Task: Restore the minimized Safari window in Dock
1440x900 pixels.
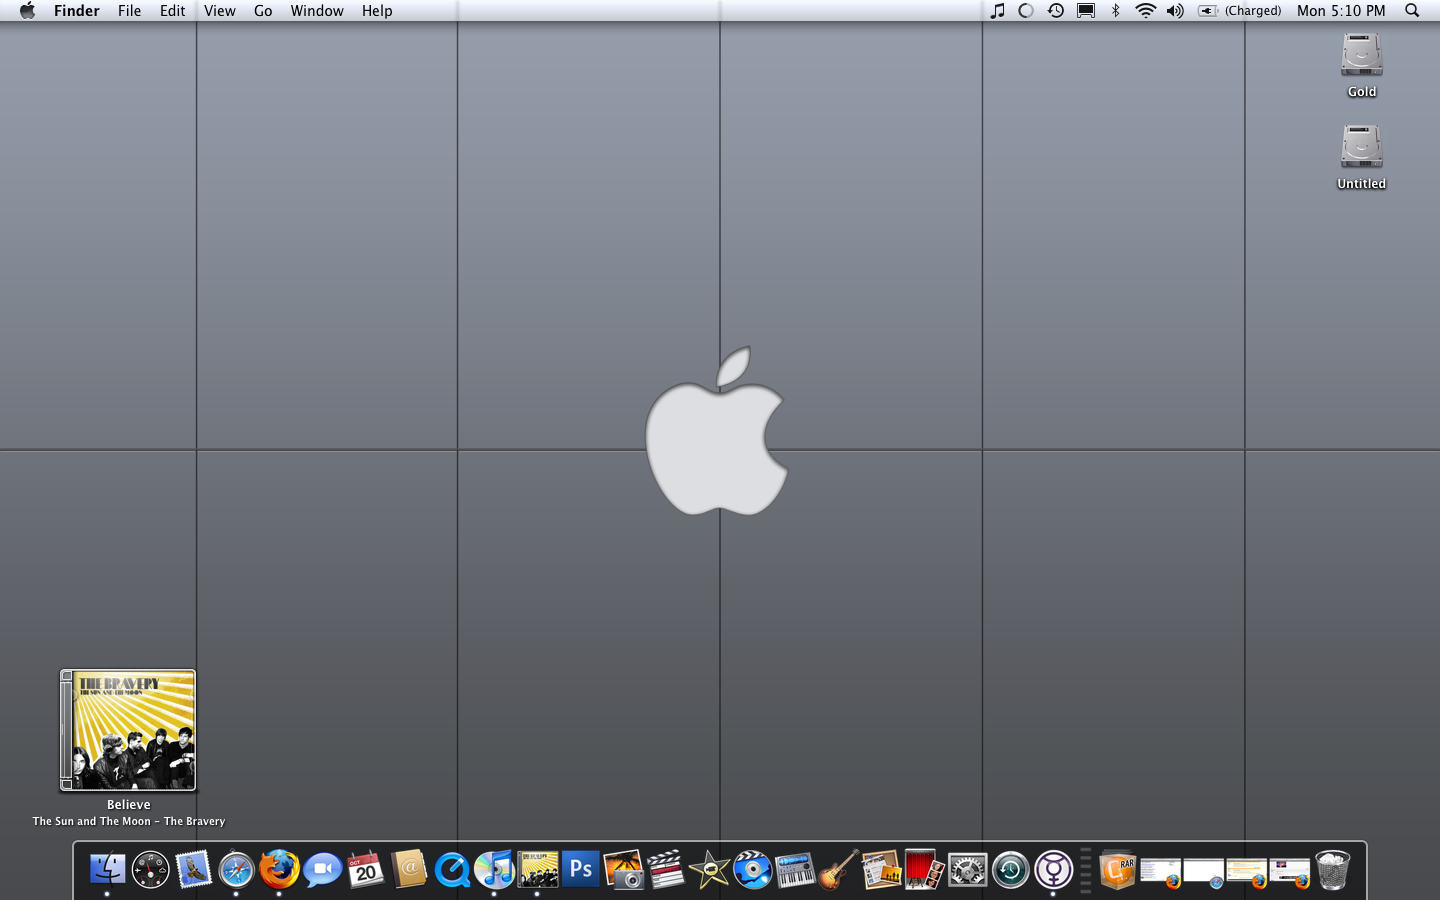Action: point(1203,873)
